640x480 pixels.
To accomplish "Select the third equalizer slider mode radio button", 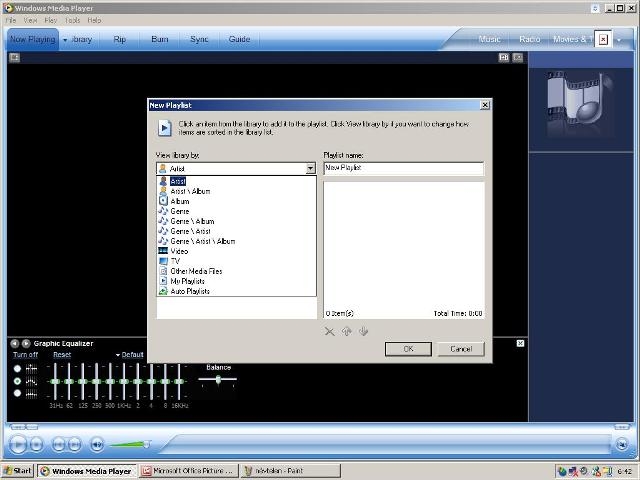I will (17, 393).
